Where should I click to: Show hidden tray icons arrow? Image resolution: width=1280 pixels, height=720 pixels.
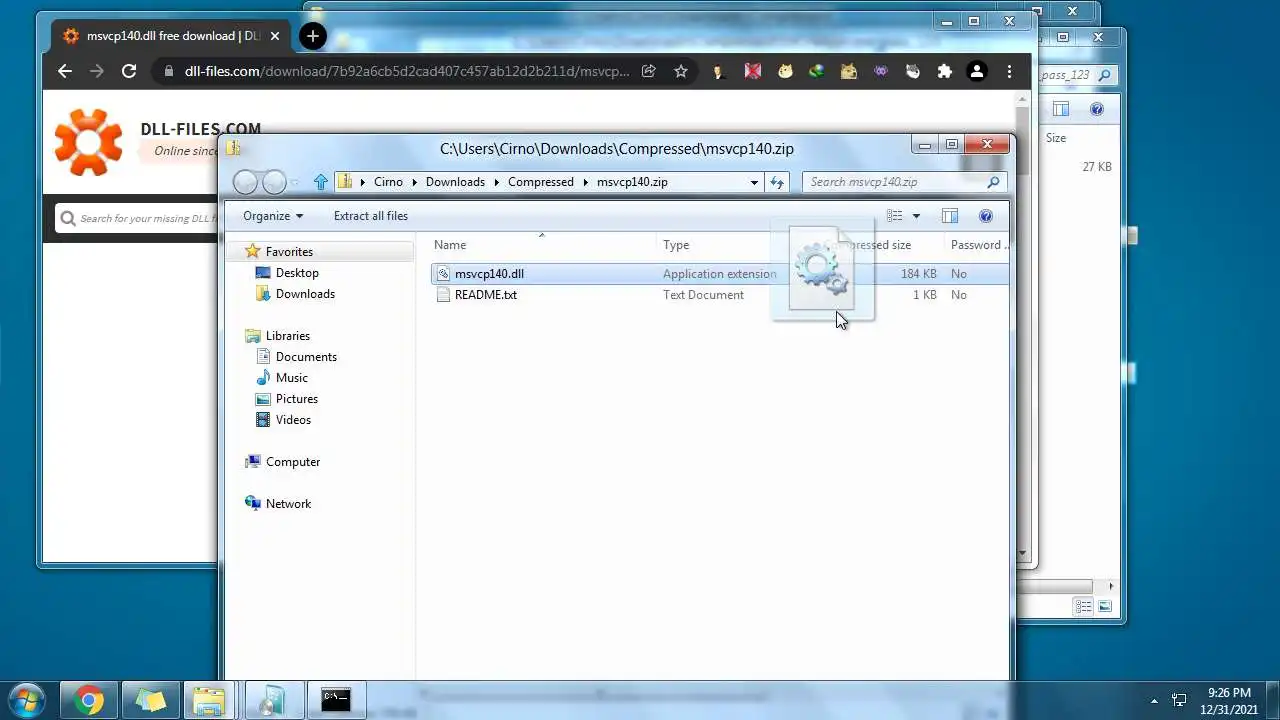[x=1154, y=701]
